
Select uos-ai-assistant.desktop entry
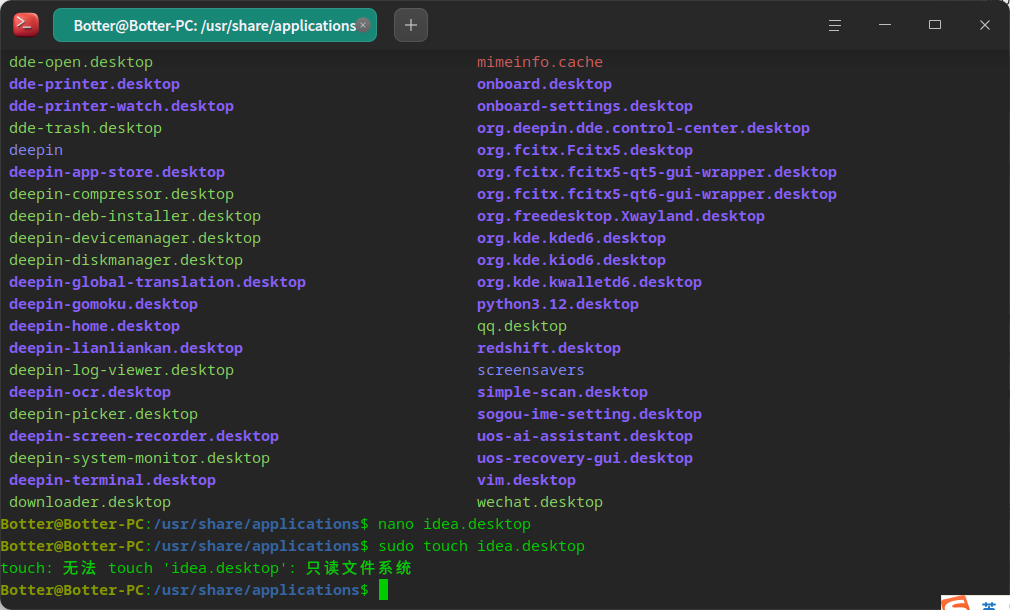pyautogui.click(x=585, y=436)
